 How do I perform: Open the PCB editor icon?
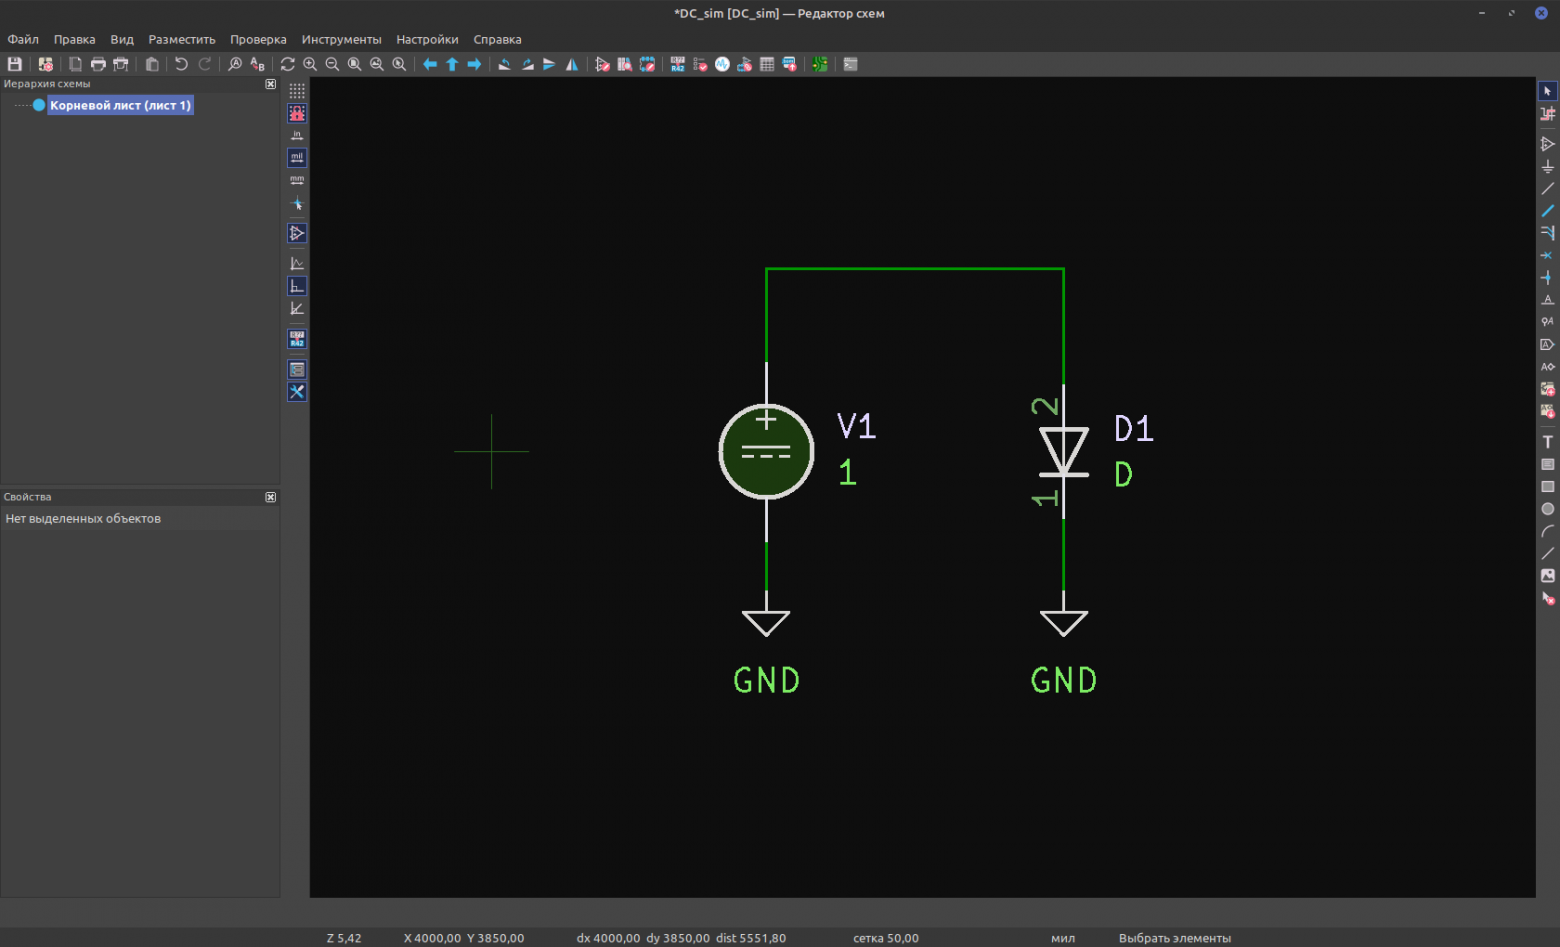pyautogui.click(x=819, y=64)
